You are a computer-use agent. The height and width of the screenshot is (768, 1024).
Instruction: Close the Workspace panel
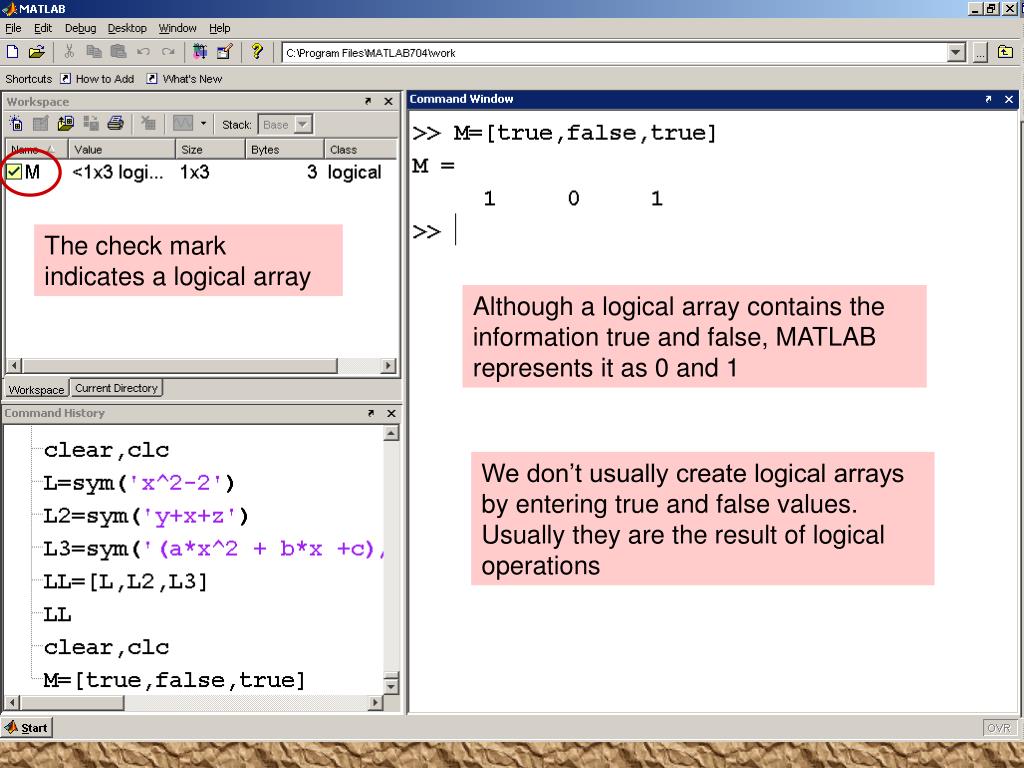pyautogui.click(x=388, y=102)
